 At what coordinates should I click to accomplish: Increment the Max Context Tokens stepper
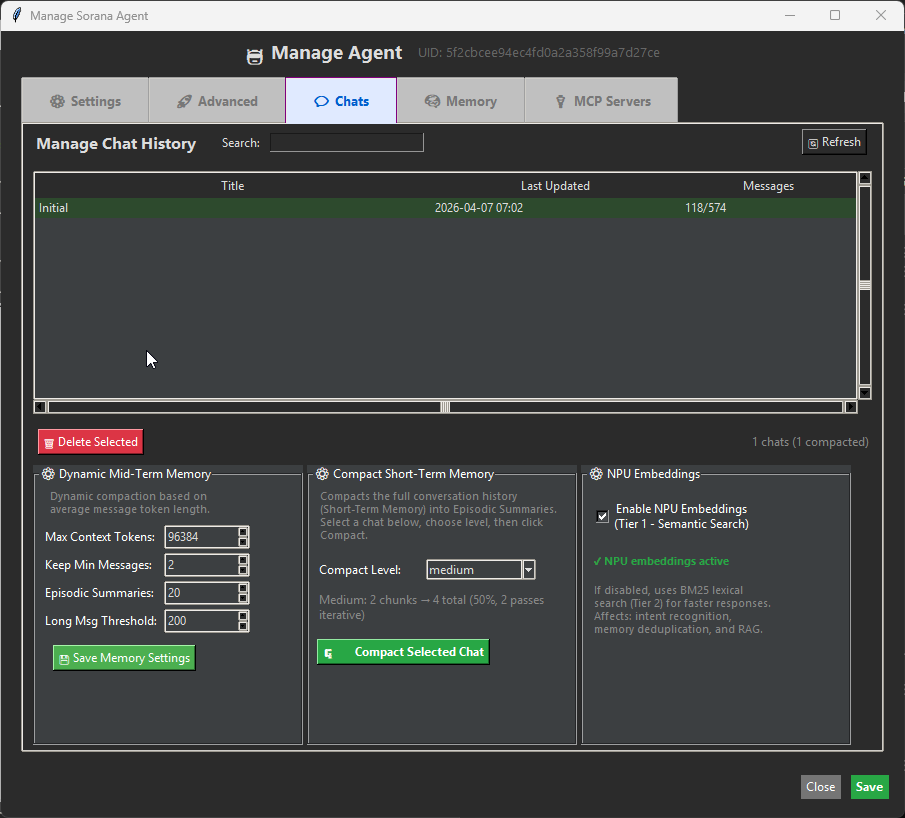243,532
